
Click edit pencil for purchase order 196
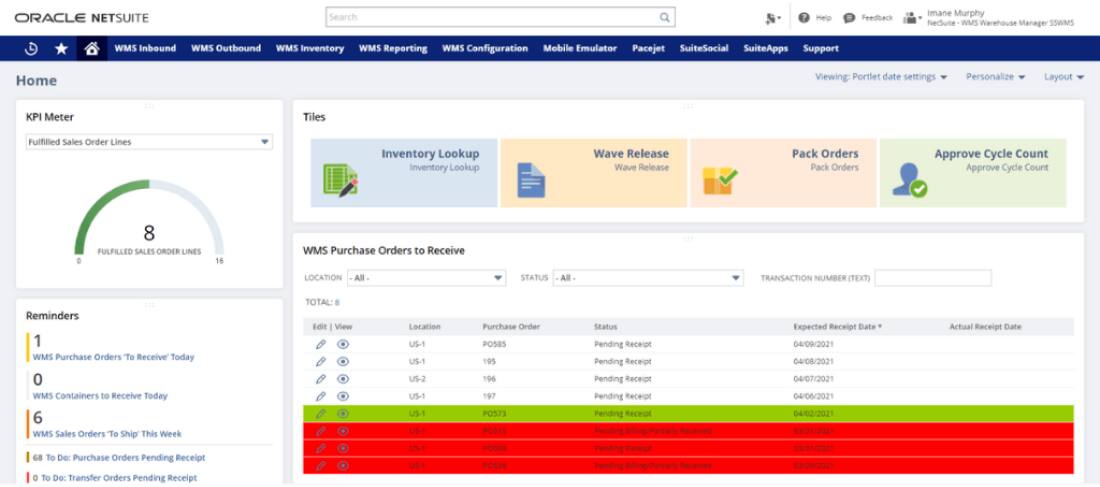(x=321, y=379)
